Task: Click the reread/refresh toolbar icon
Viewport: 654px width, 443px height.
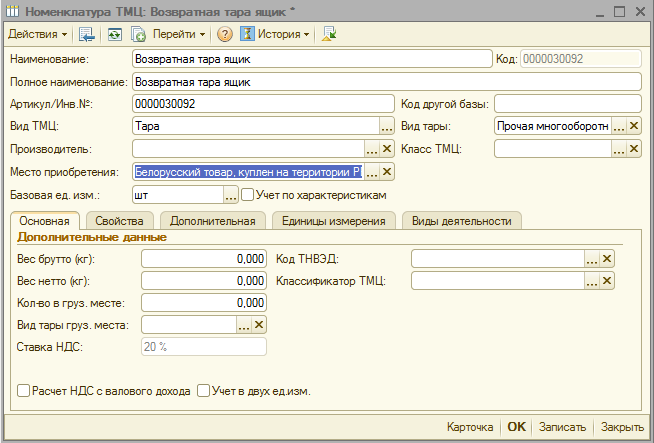Action: 115,34
